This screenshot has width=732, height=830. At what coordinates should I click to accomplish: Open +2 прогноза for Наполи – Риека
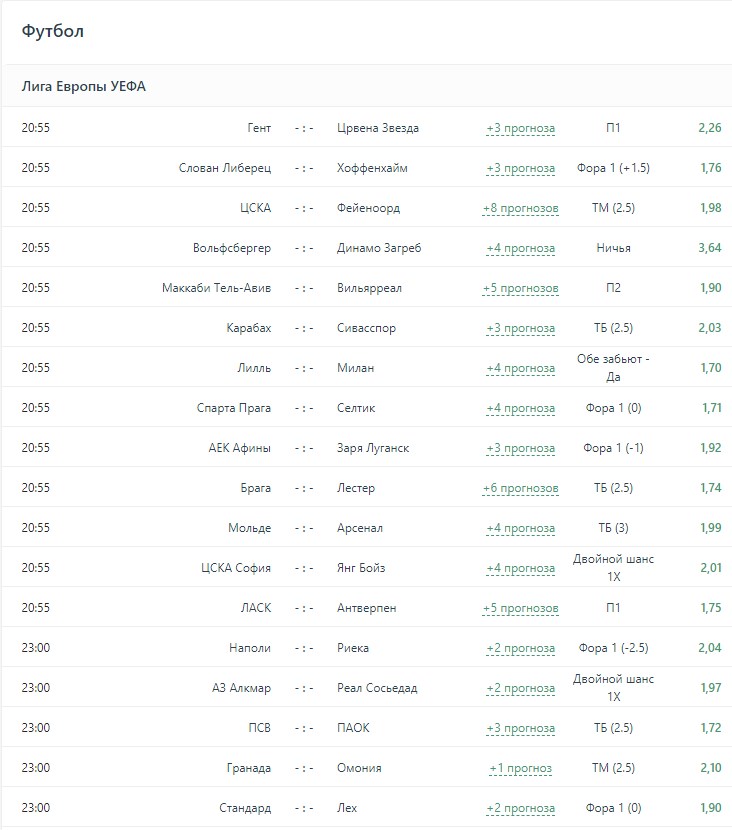pyautogui.click(x=520, y=648)
